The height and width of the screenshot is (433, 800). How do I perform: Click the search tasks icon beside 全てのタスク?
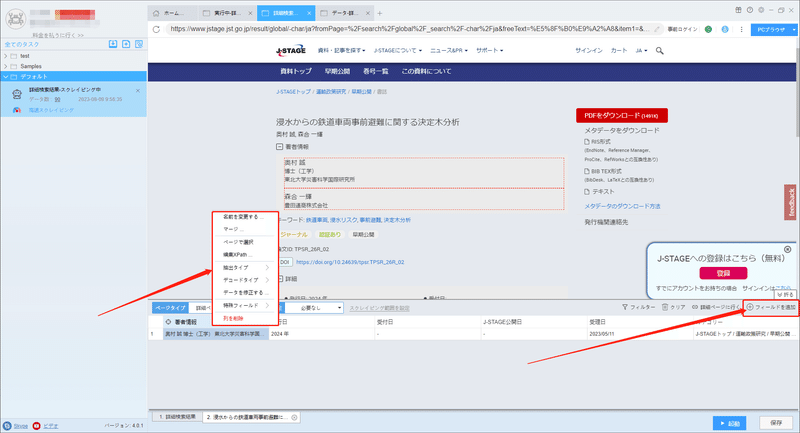click(x=139, y=44)
